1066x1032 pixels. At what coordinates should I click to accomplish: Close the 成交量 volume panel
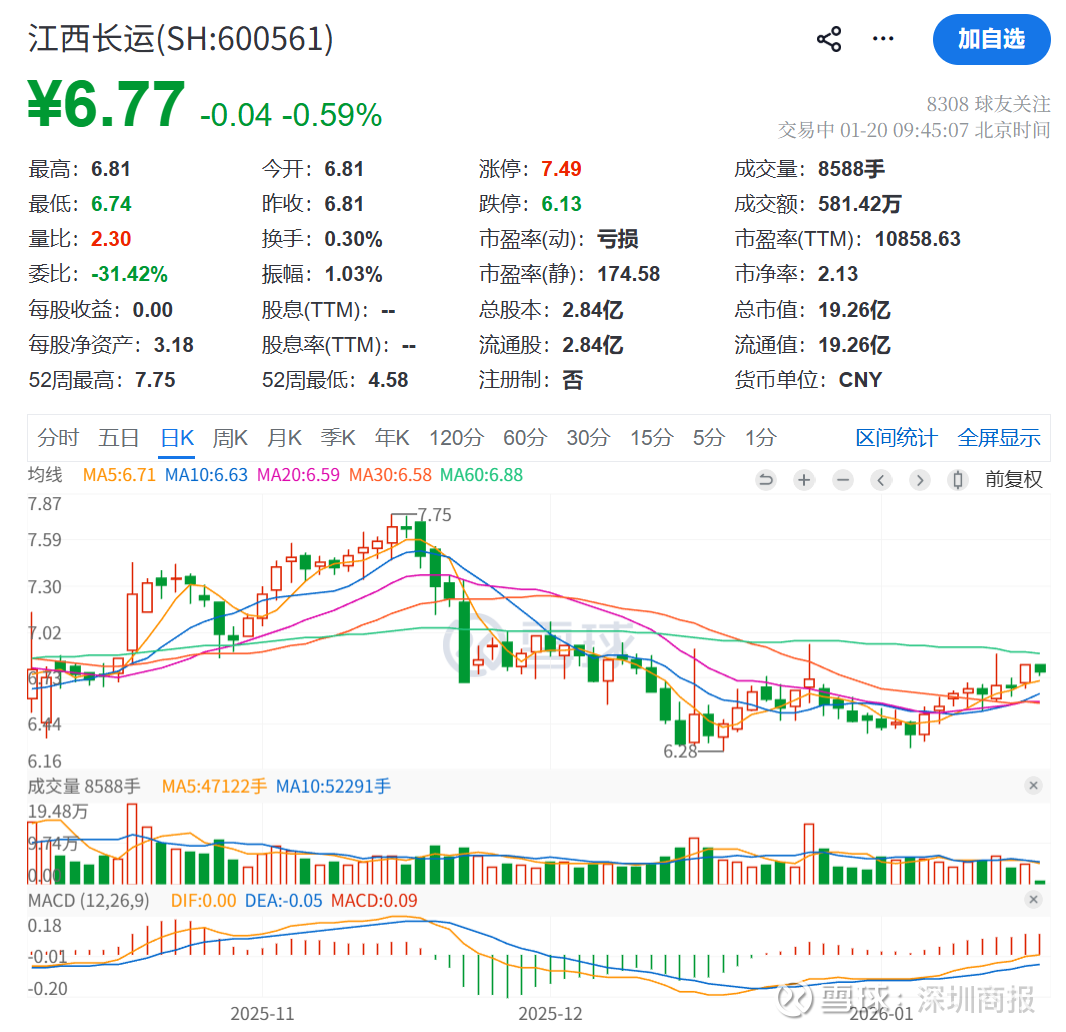(x=1033, y=786)
